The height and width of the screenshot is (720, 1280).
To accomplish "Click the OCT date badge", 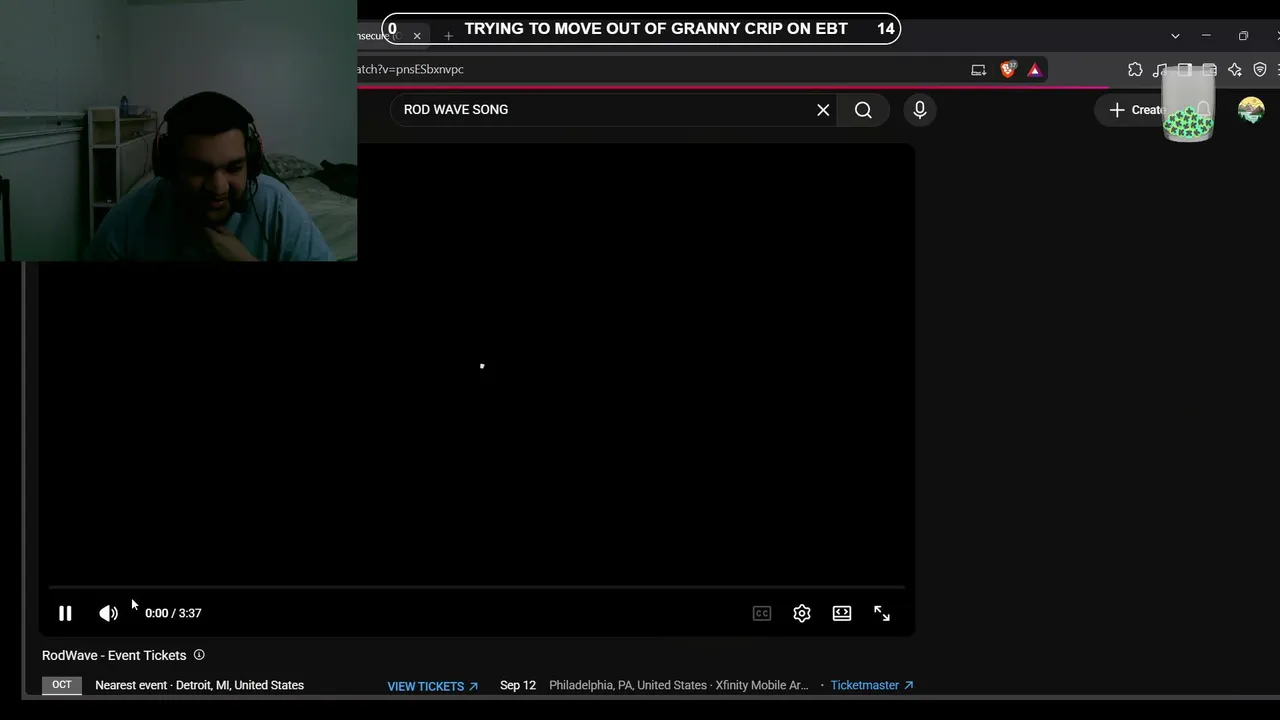I will [62, 685].
